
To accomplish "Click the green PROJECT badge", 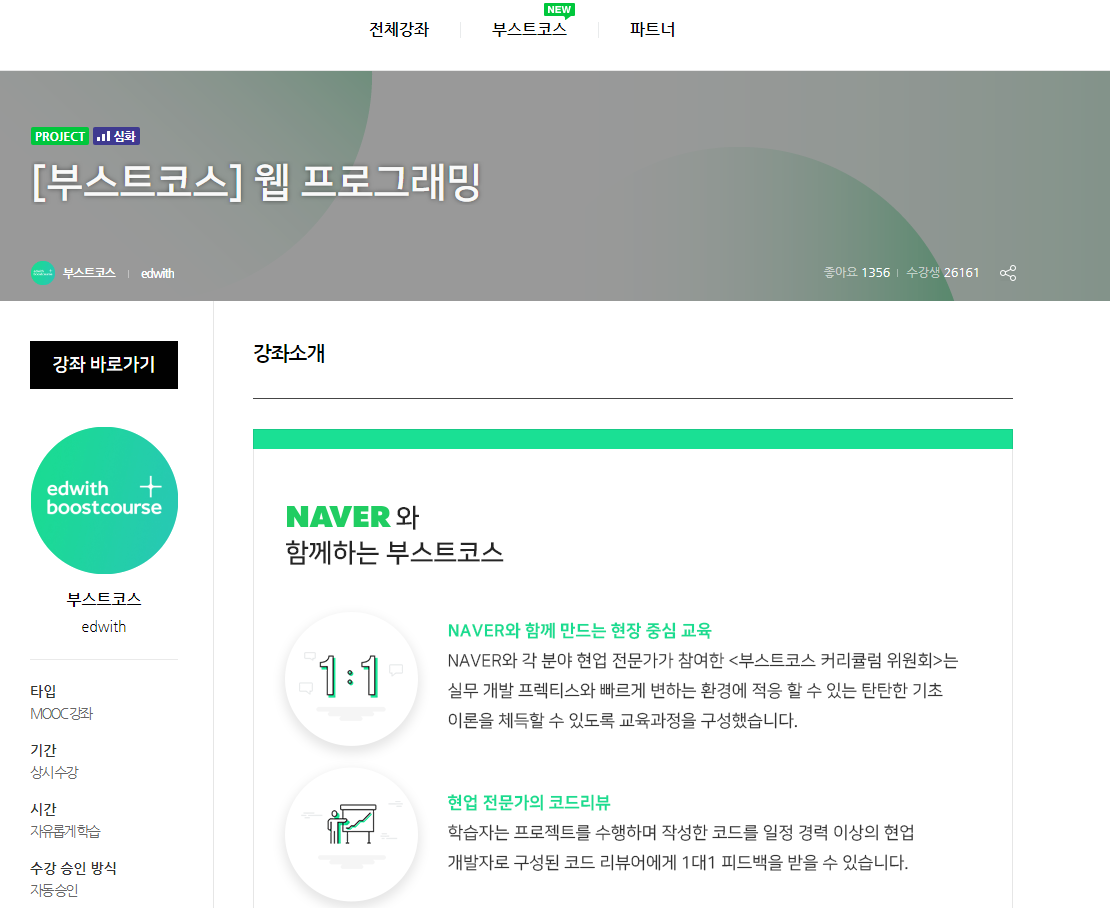I will (60, 136).
